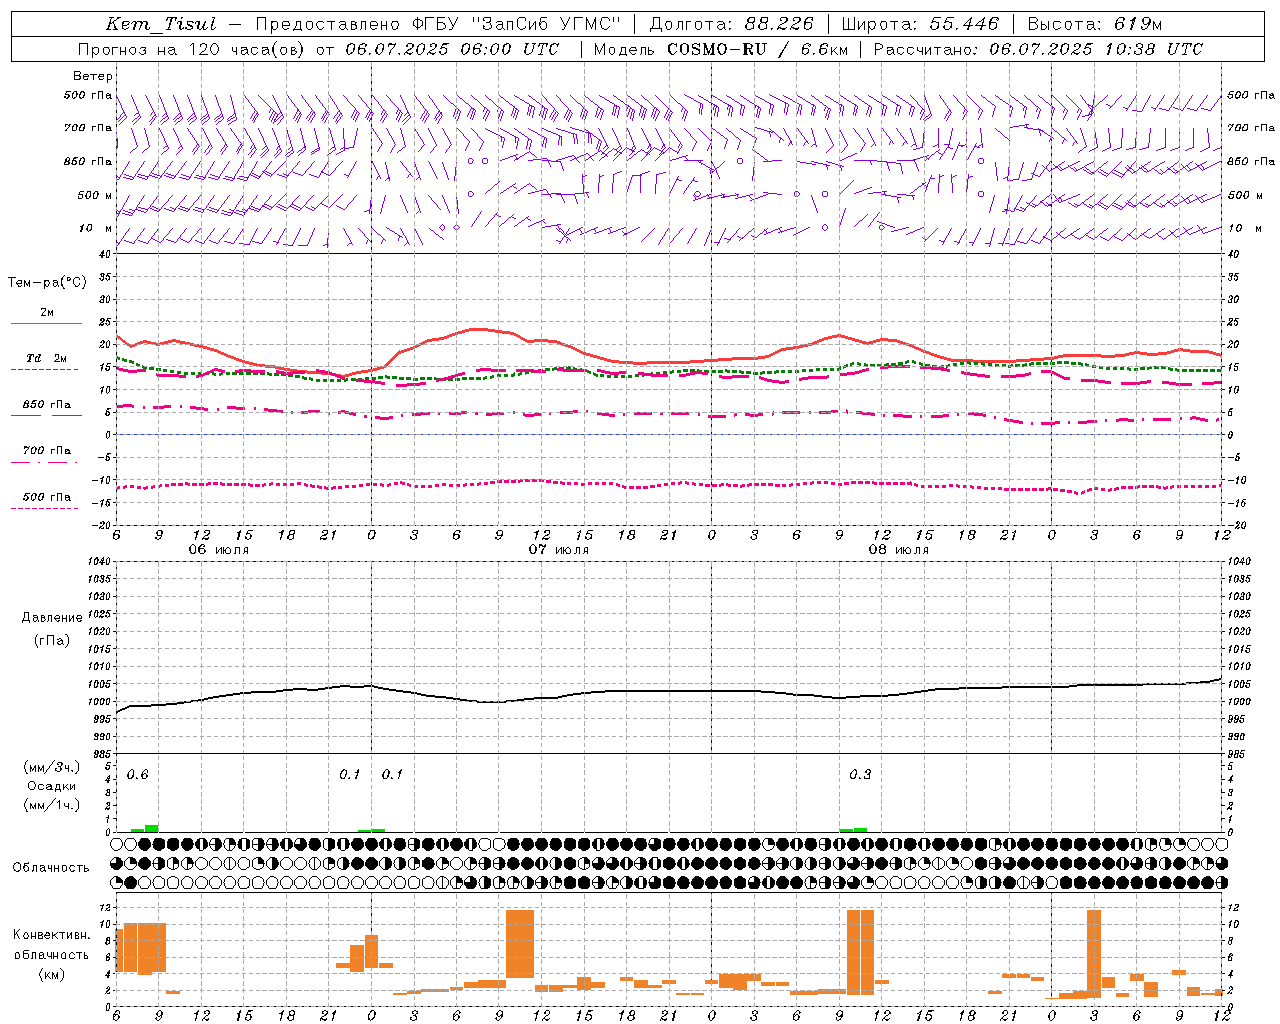
Task: Click the '(км)' convective height unit label
Action: 52,975
